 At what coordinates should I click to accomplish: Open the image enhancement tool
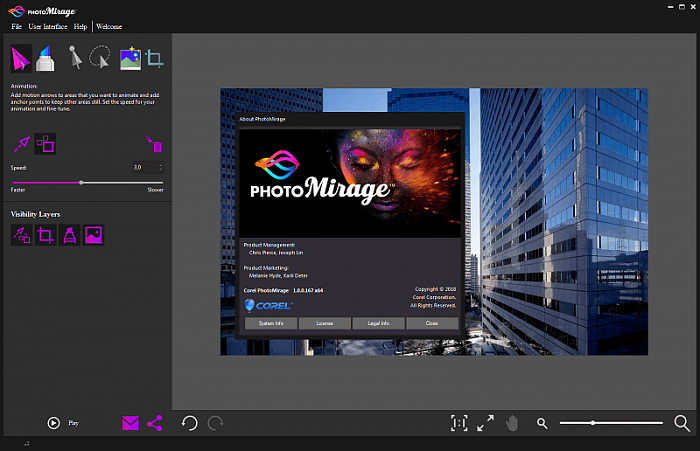[x=130, y=58]
